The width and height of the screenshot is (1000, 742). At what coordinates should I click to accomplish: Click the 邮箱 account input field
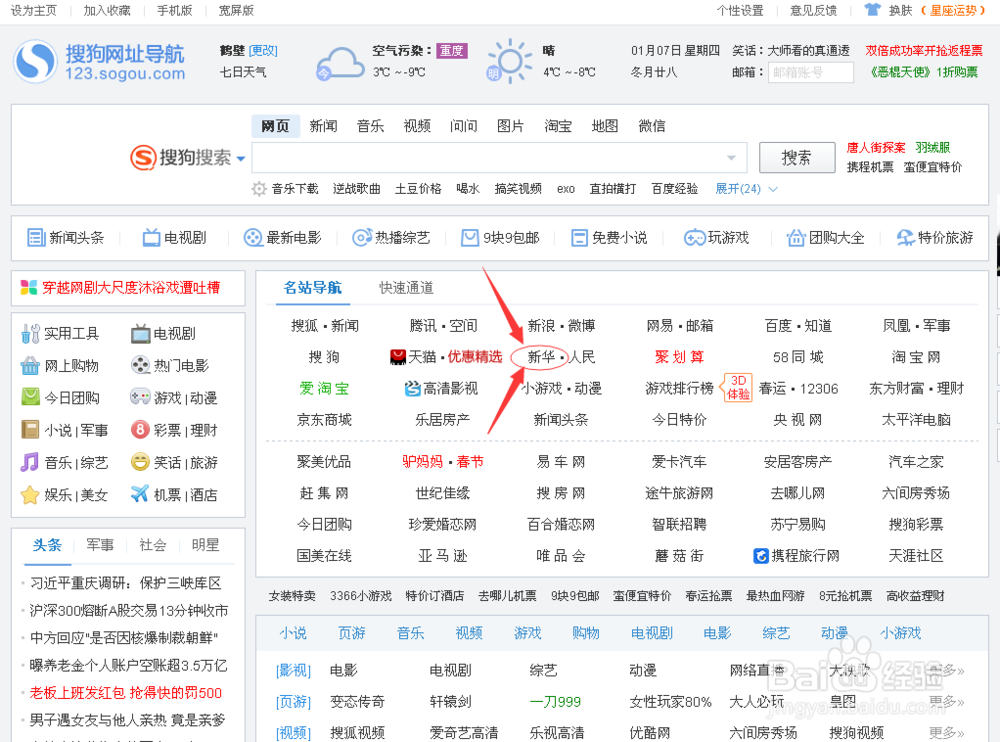[x=811, y=73]
